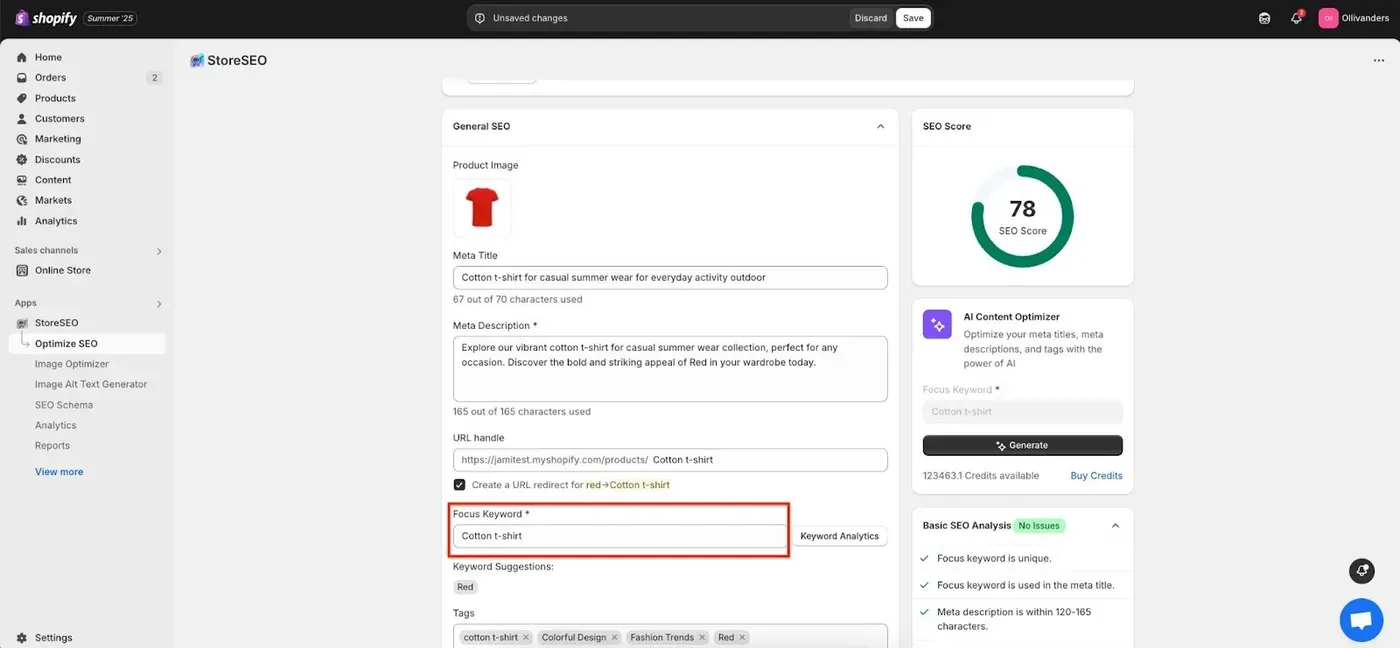
Task: Expand the Apps section chevron
Action: click(x=159, y=303)
